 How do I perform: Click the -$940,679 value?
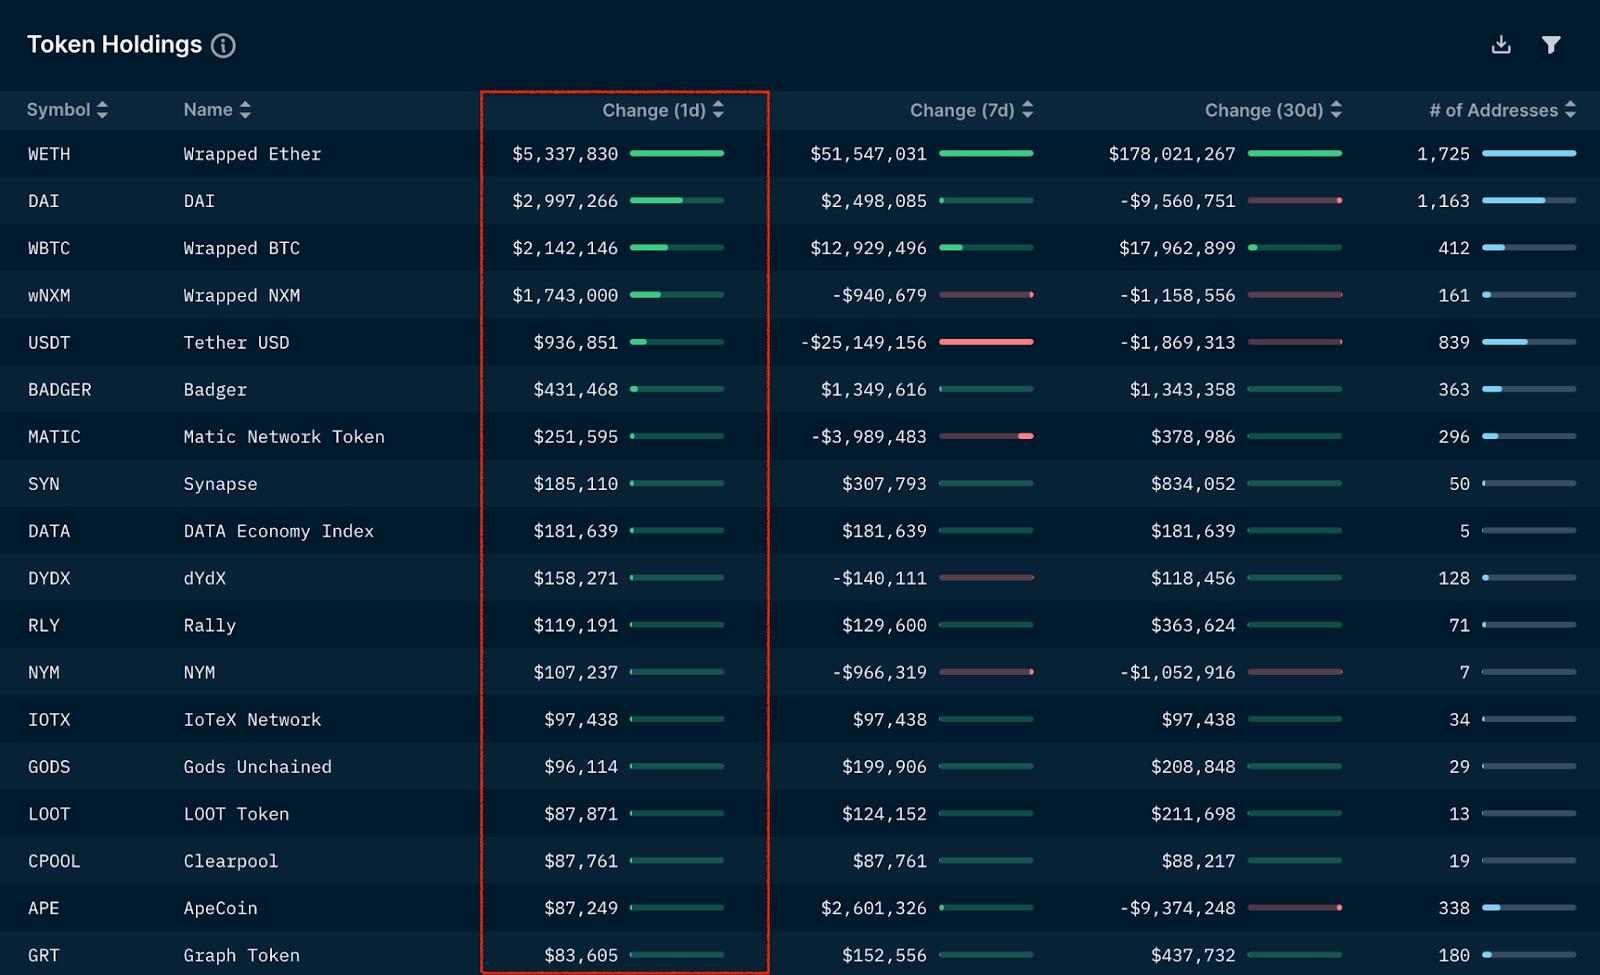(x=879, y=295)
